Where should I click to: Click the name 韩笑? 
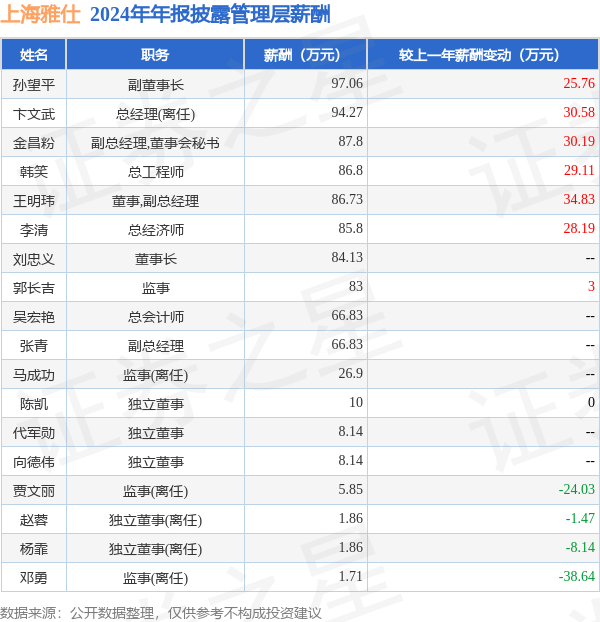coord(34,172)
